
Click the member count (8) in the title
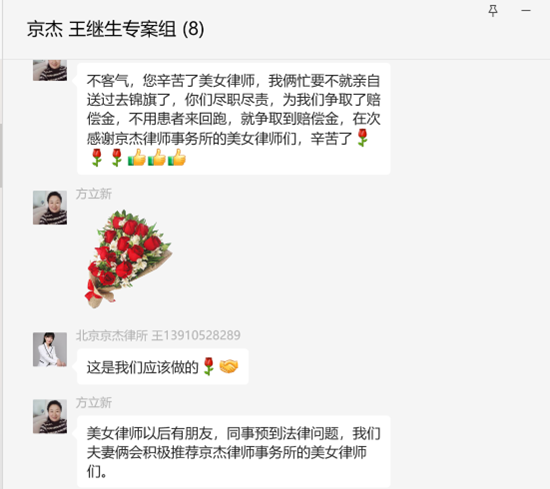[x=193, y=29]
